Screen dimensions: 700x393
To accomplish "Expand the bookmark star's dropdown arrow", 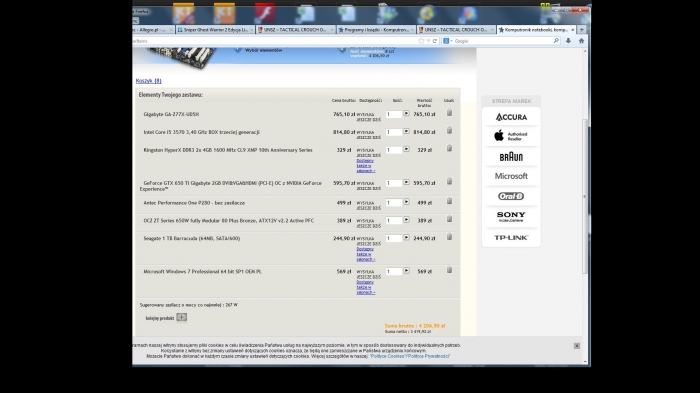I will coord(428,41).
